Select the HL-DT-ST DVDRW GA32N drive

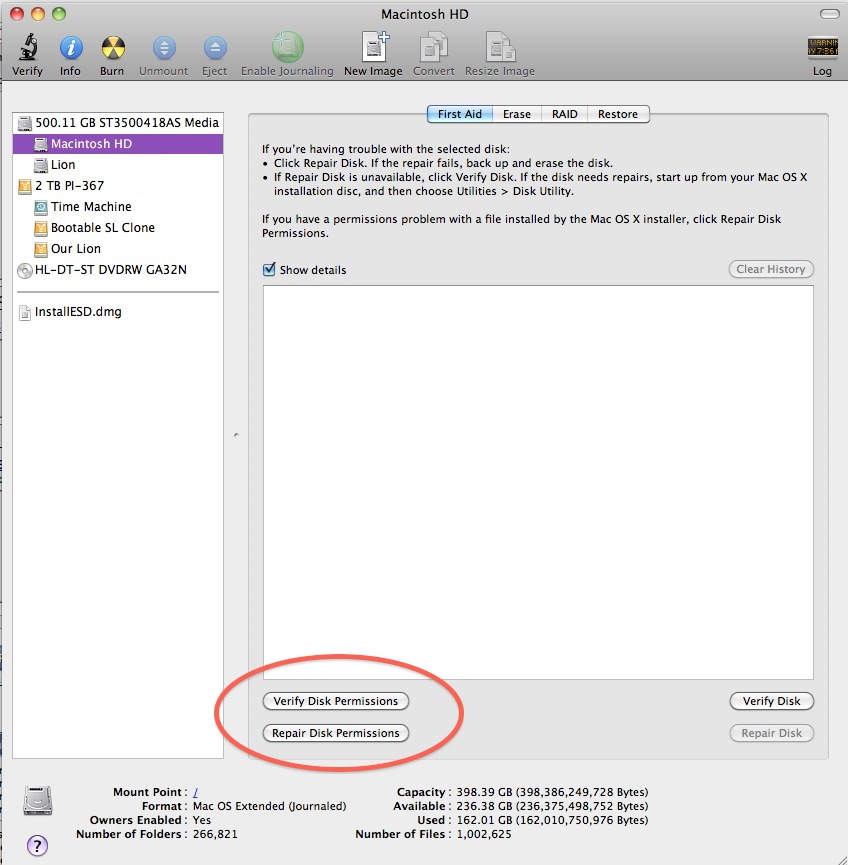point(118,269)
